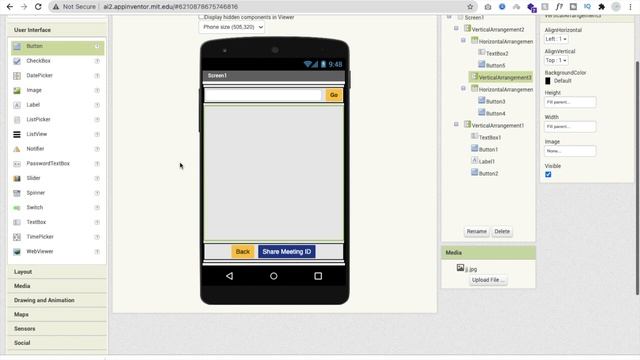Select TextBox2 in component tree
This screenshot has width=640, height=360.
coord(497,53)
